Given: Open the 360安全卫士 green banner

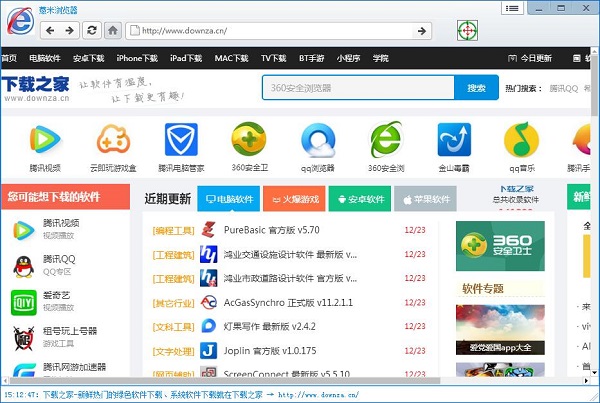Looking at the screenshot, I should pos(500,246).
